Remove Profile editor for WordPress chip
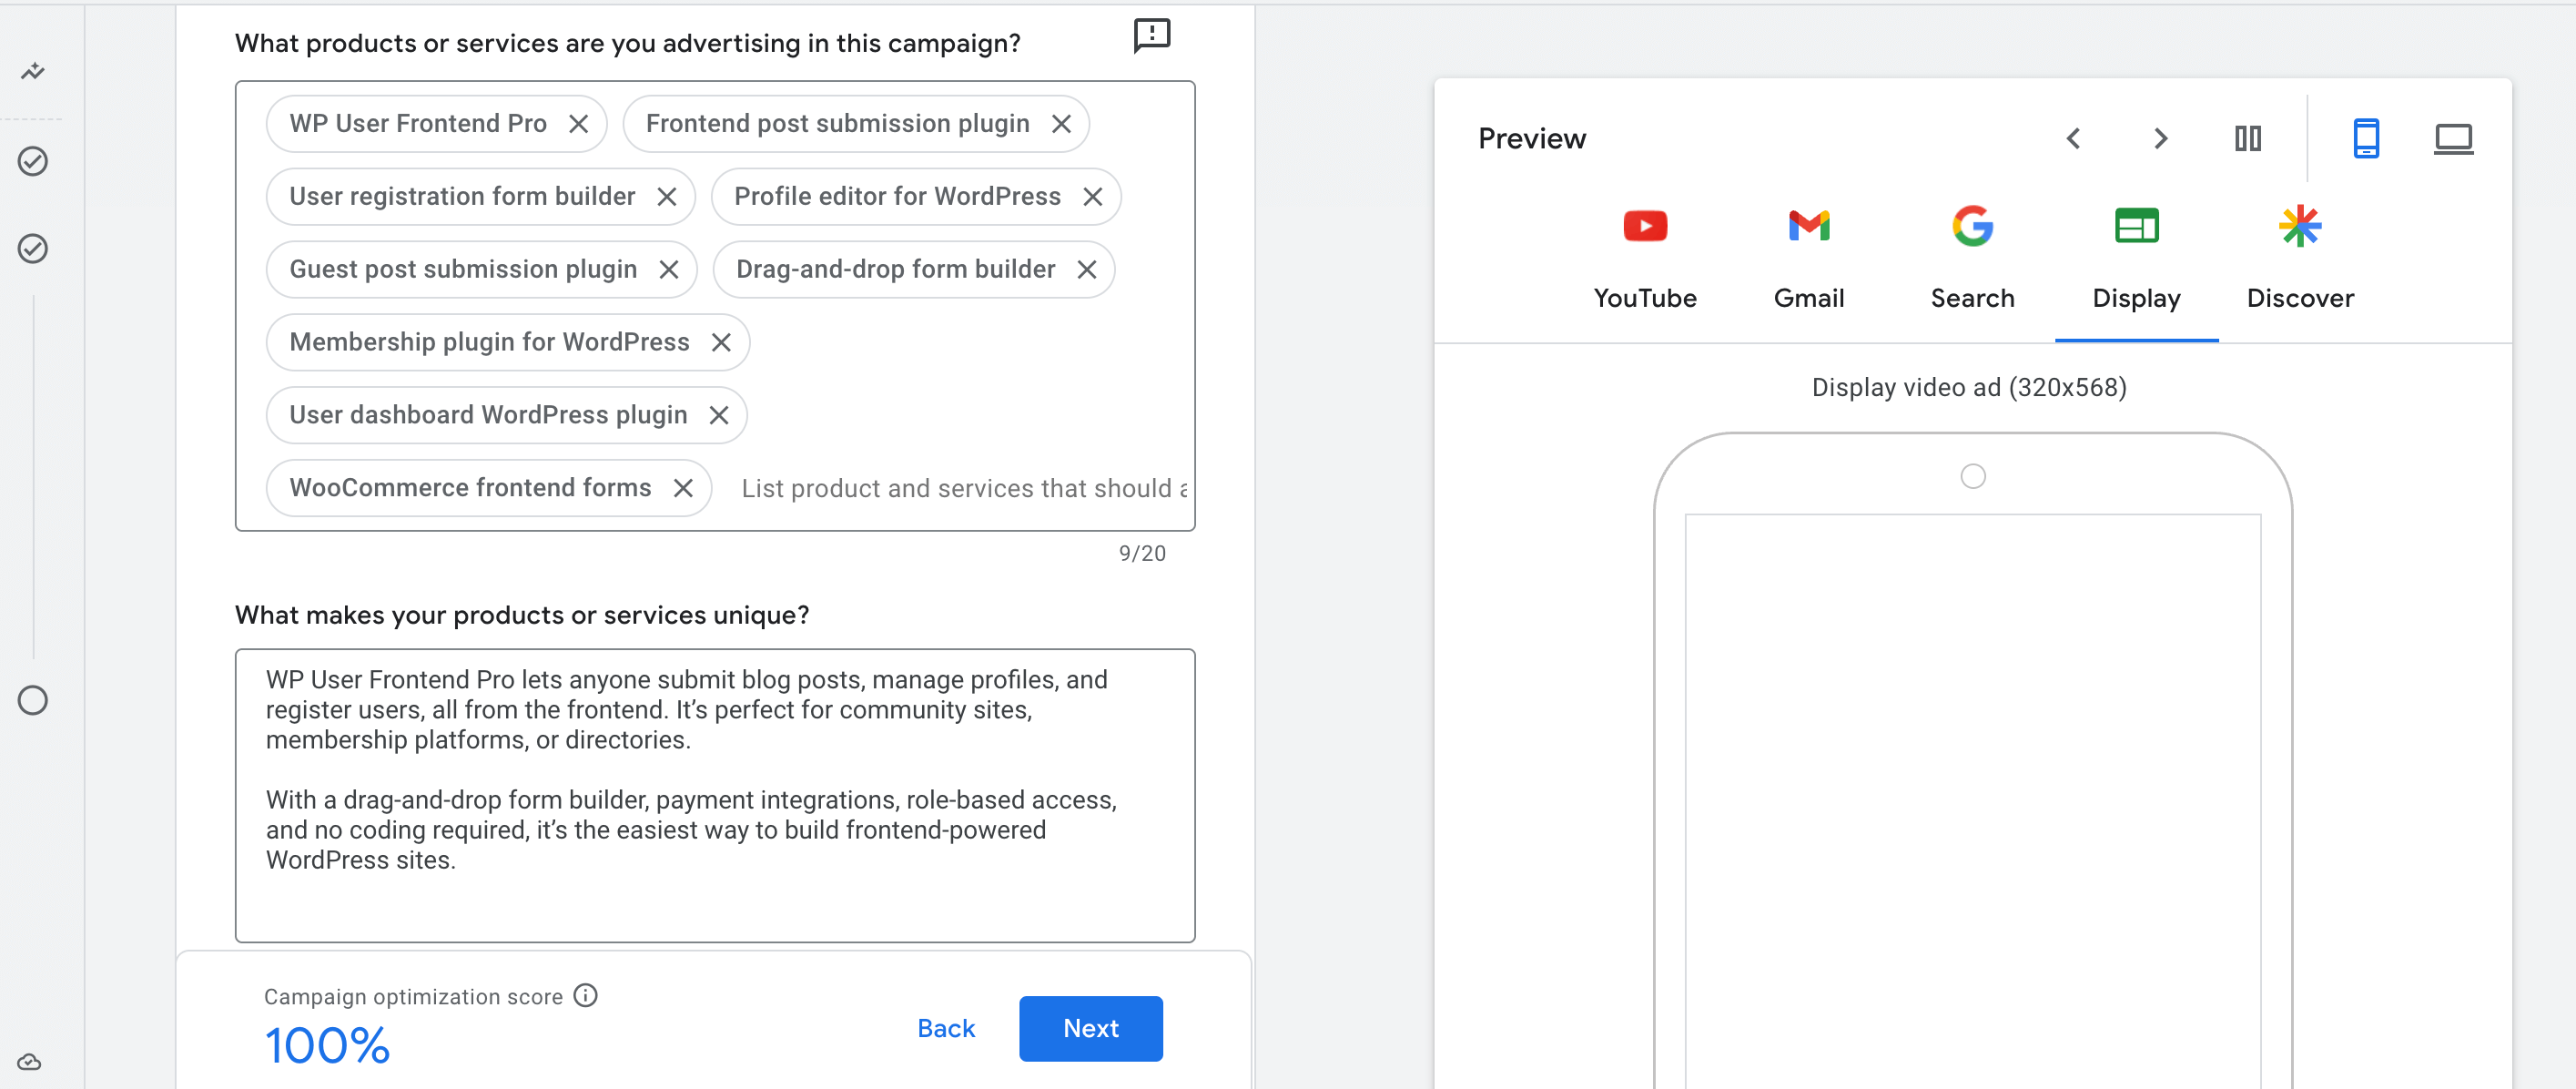 [1092, 197]
